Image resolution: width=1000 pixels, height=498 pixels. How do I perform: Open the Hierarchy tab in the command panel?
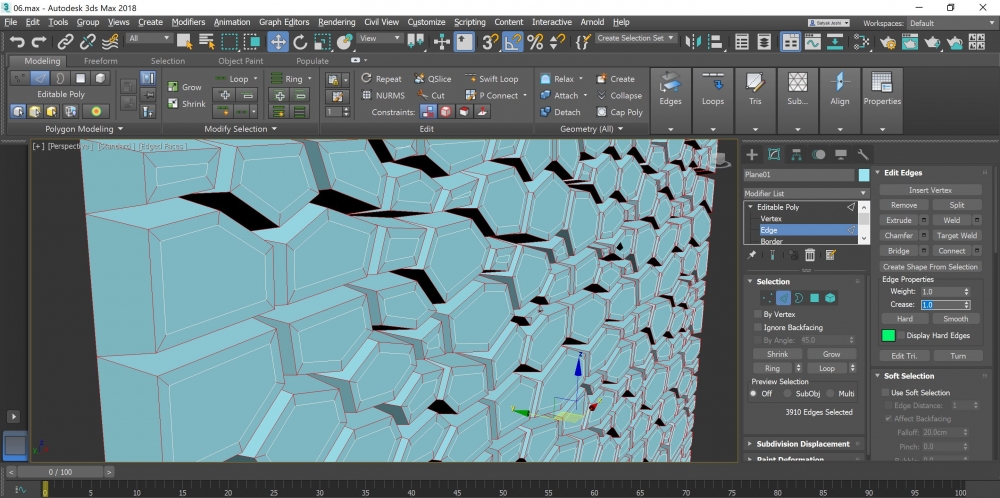[x=796, y=154]
